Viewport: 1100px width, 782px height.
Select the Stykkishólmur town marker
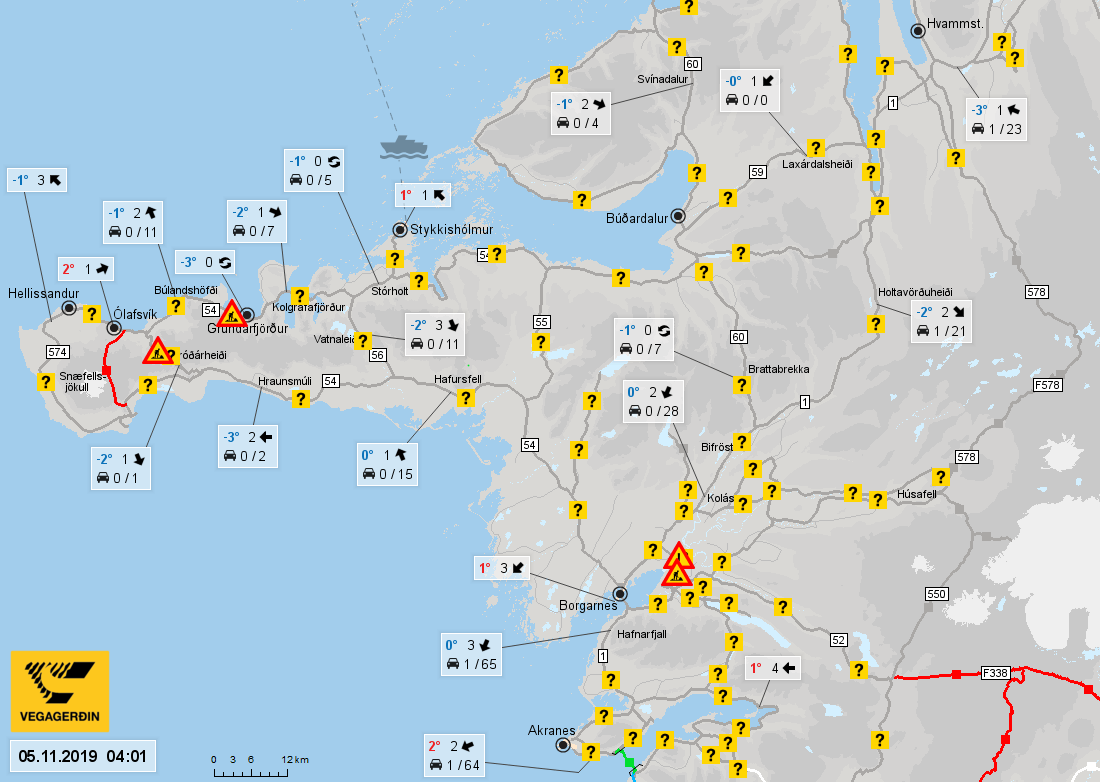tap(400, 229)
